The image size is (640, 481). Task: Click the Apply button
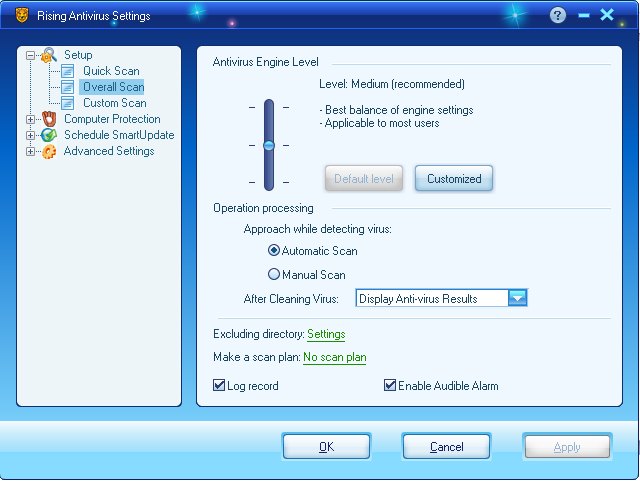tap(567, 447)
